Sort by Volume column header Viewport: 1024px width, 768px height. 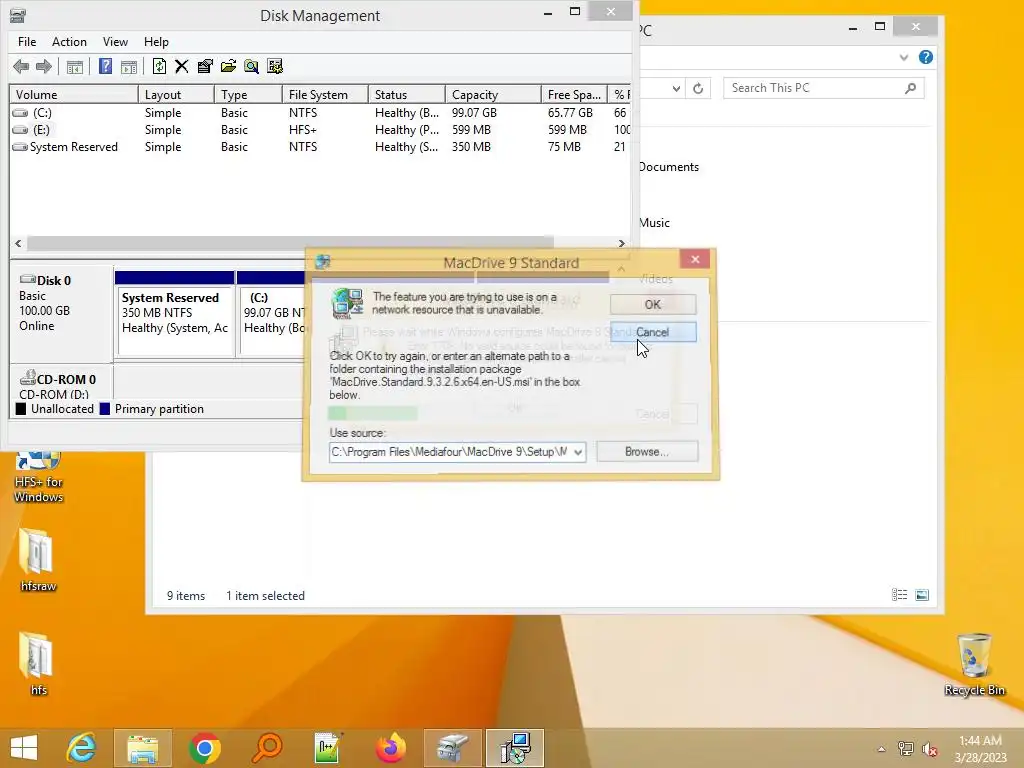pos(74,95)
